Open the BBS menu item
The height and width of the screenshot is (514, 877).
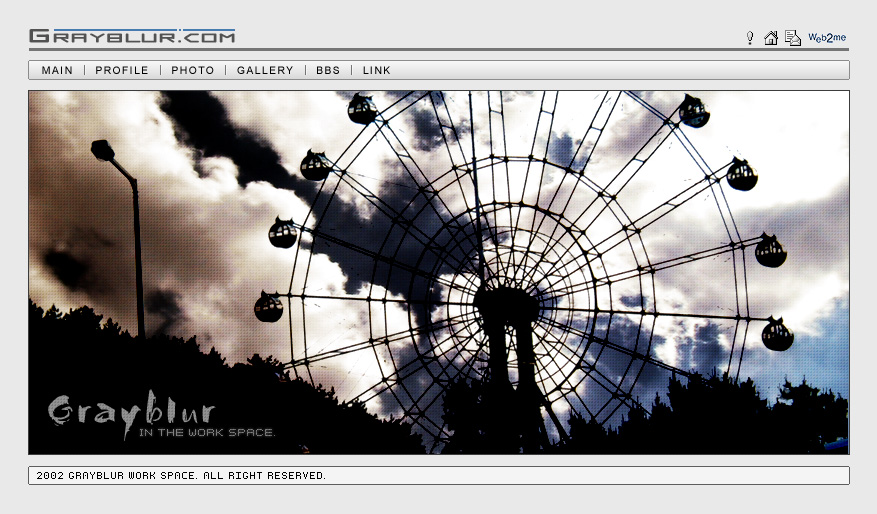coord(328,70)
